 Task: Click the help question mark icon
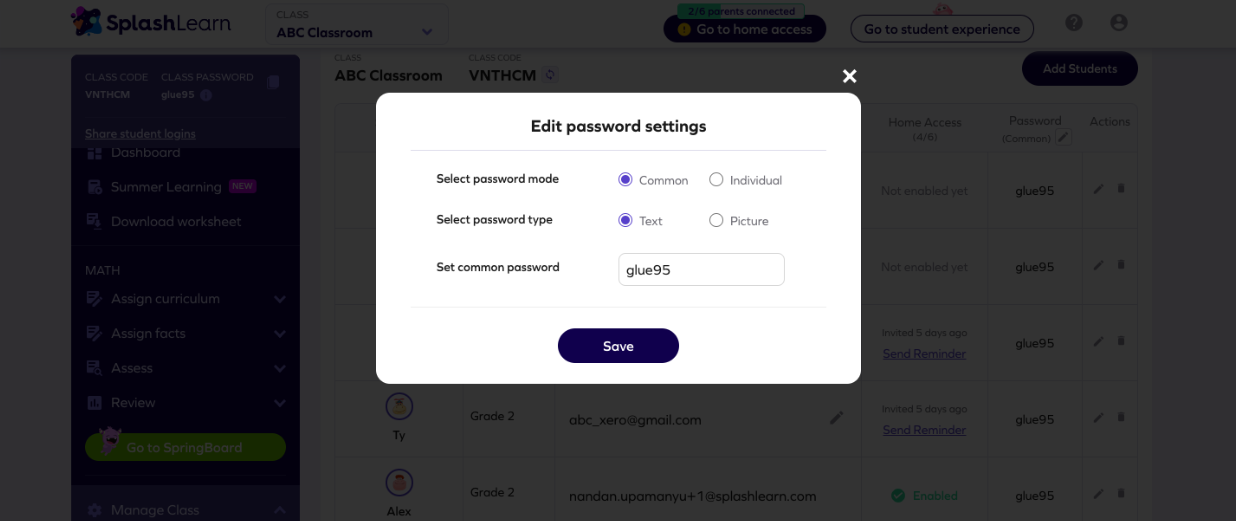click(1074, 23)
